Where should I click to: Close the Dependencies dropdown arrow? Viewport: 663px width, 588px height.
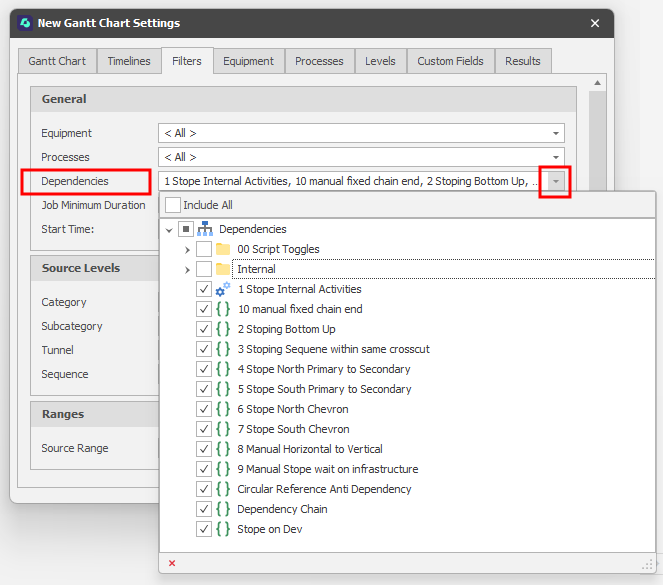point(556,182)
